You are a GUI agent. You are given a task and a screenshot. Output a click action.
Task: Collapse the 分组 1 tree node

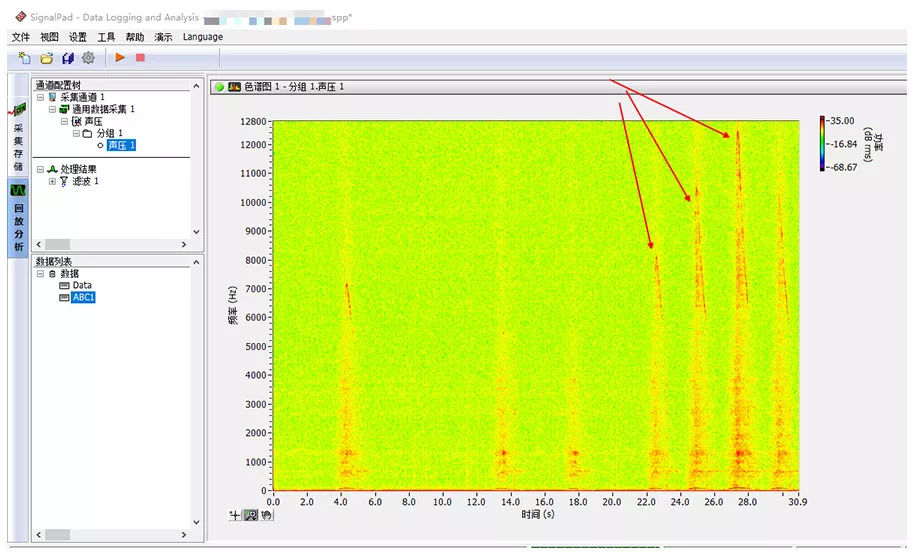pos(76,133)
